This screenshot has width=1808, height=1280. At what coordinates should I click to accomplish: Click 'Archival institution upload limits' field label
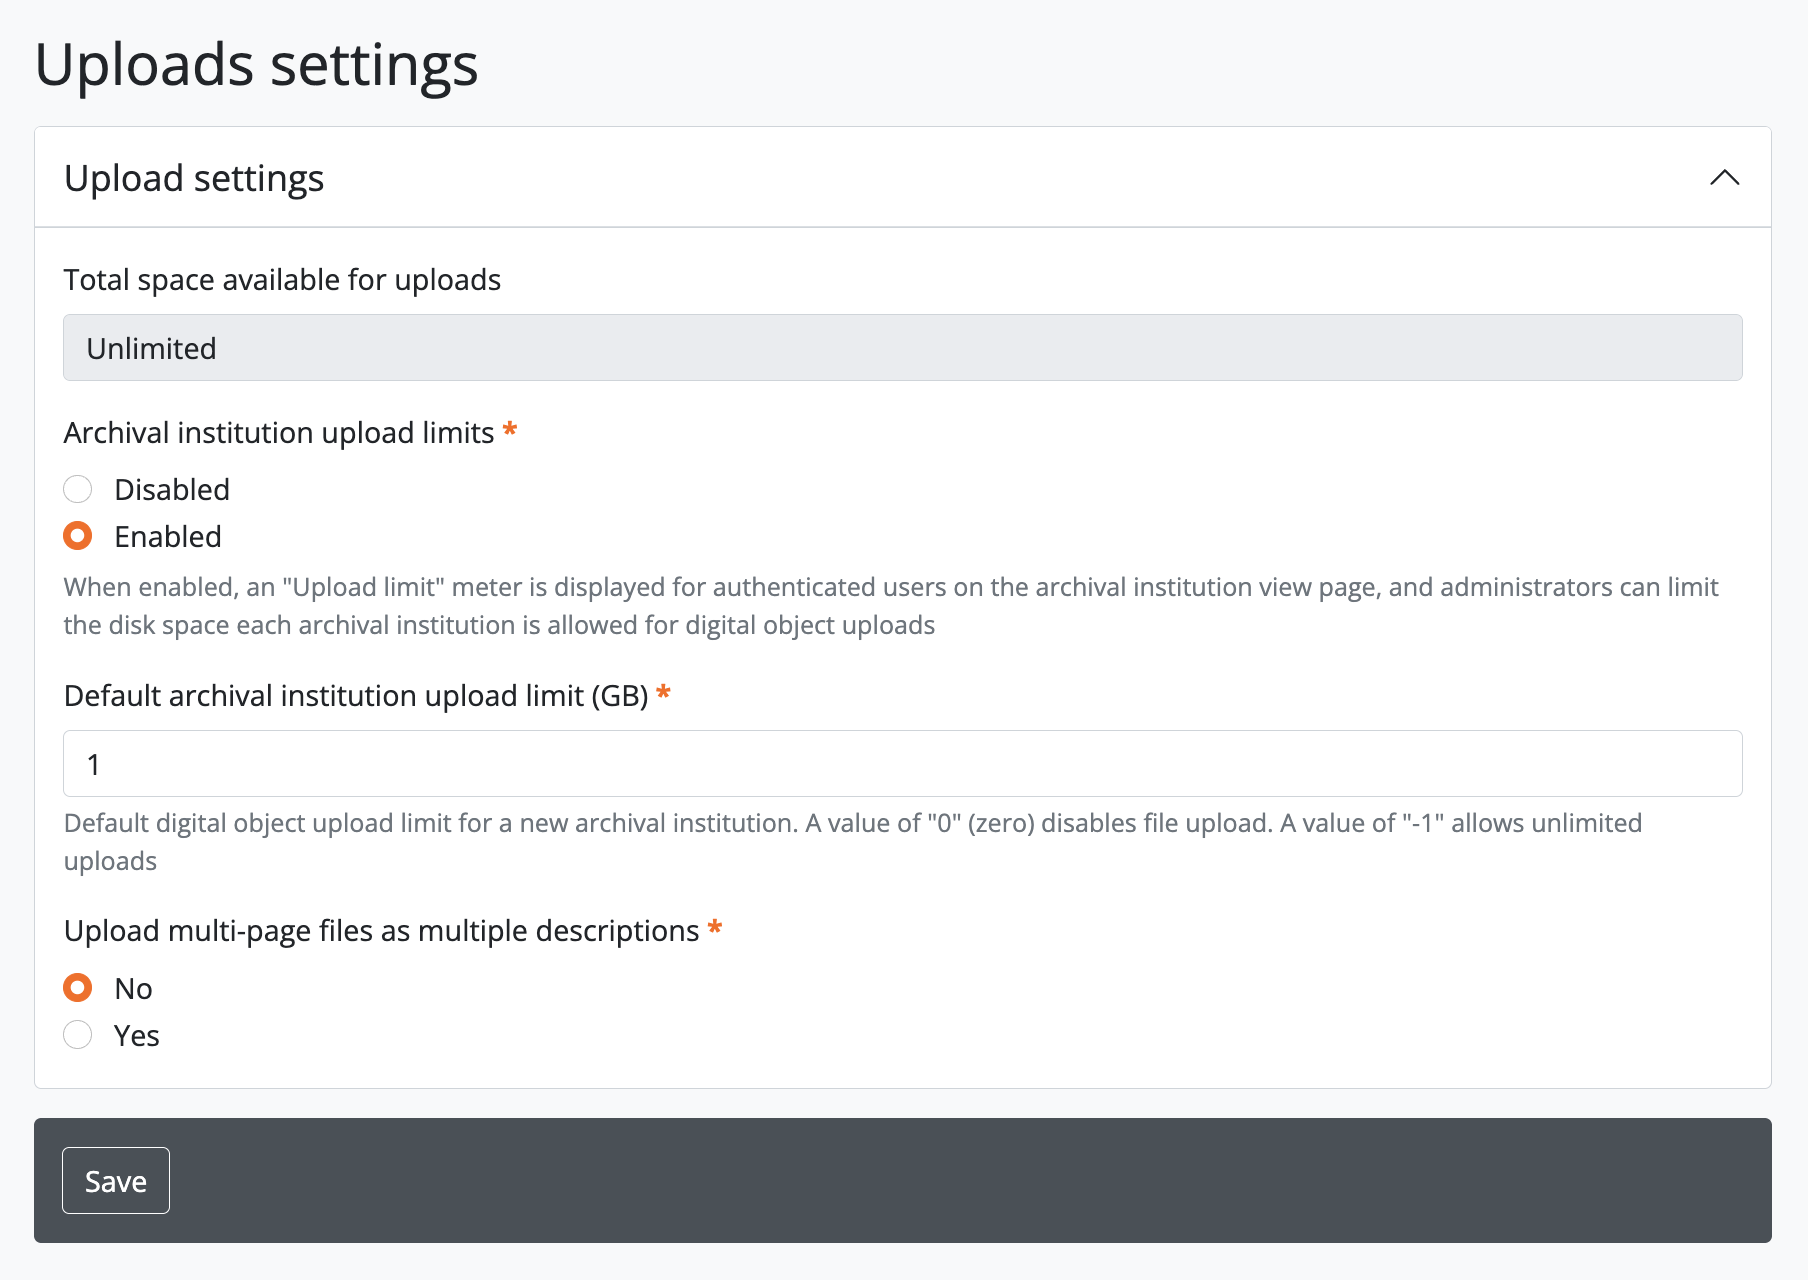(279, 433)
